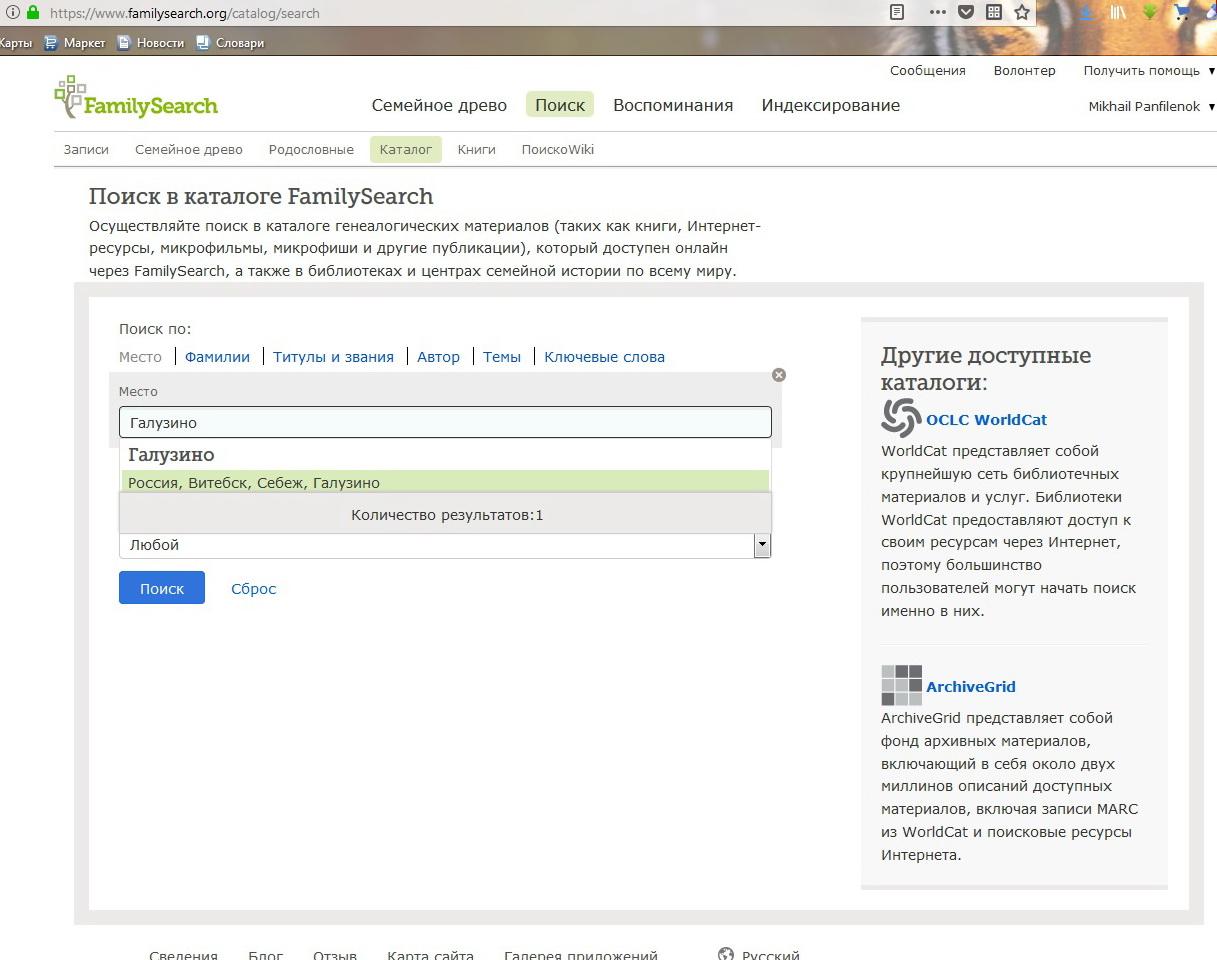The height and width of the screenshot is (960, 1217).
Task: Click green padlock site security icon
Action: (33, 13)
